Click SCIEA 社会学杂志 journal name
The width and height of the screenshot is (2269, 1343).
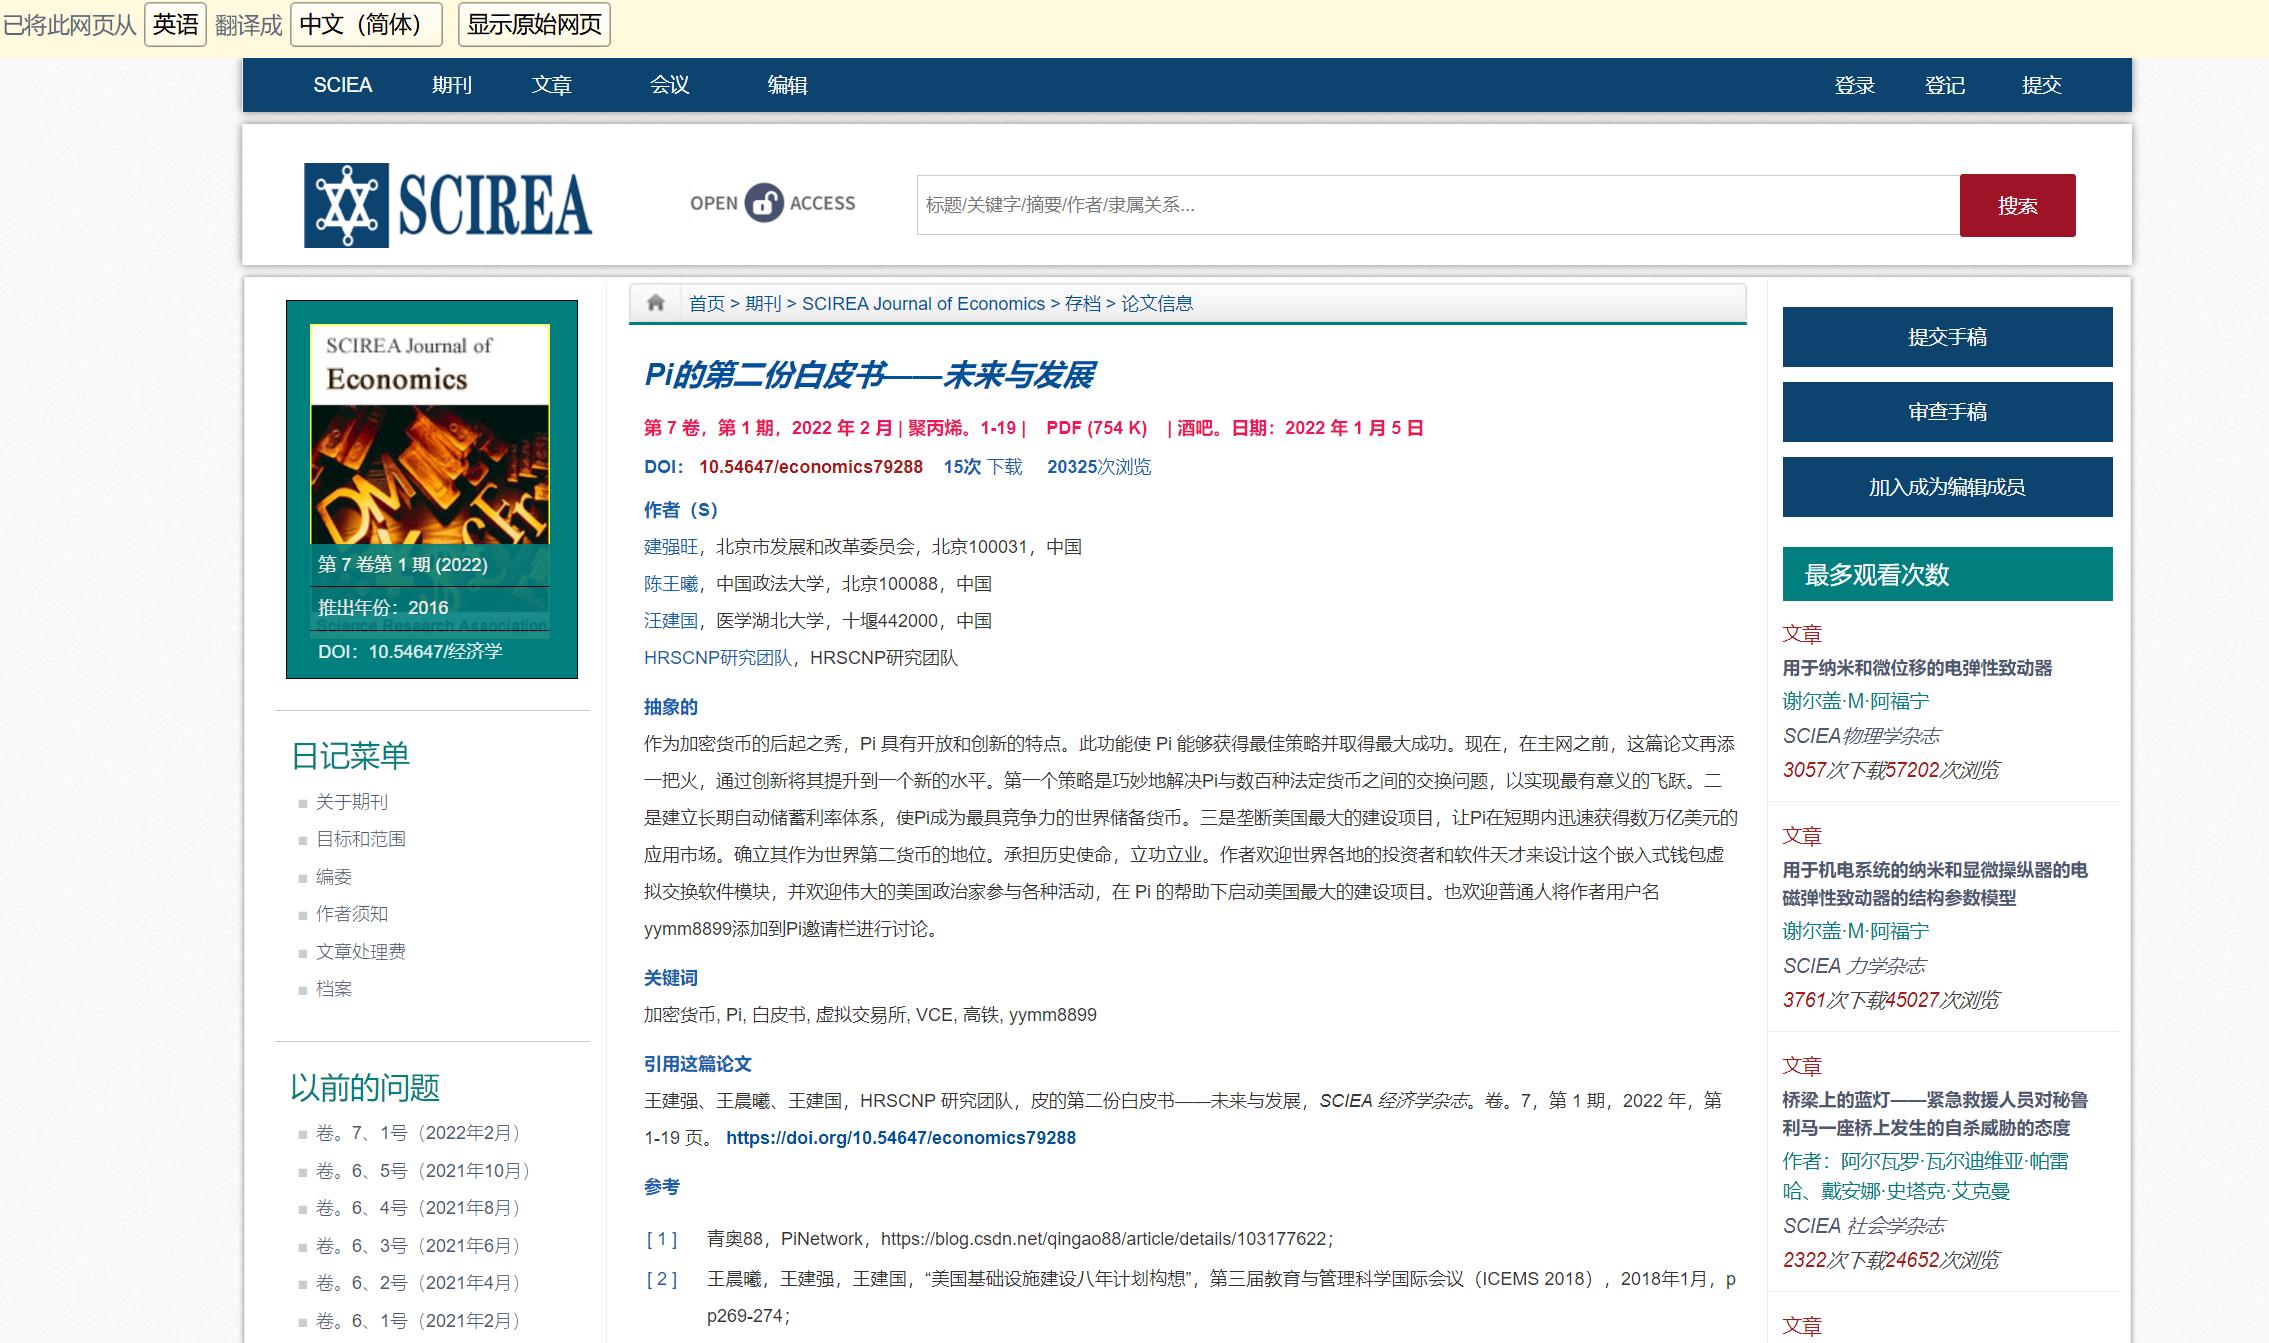pos(1864,1226)
